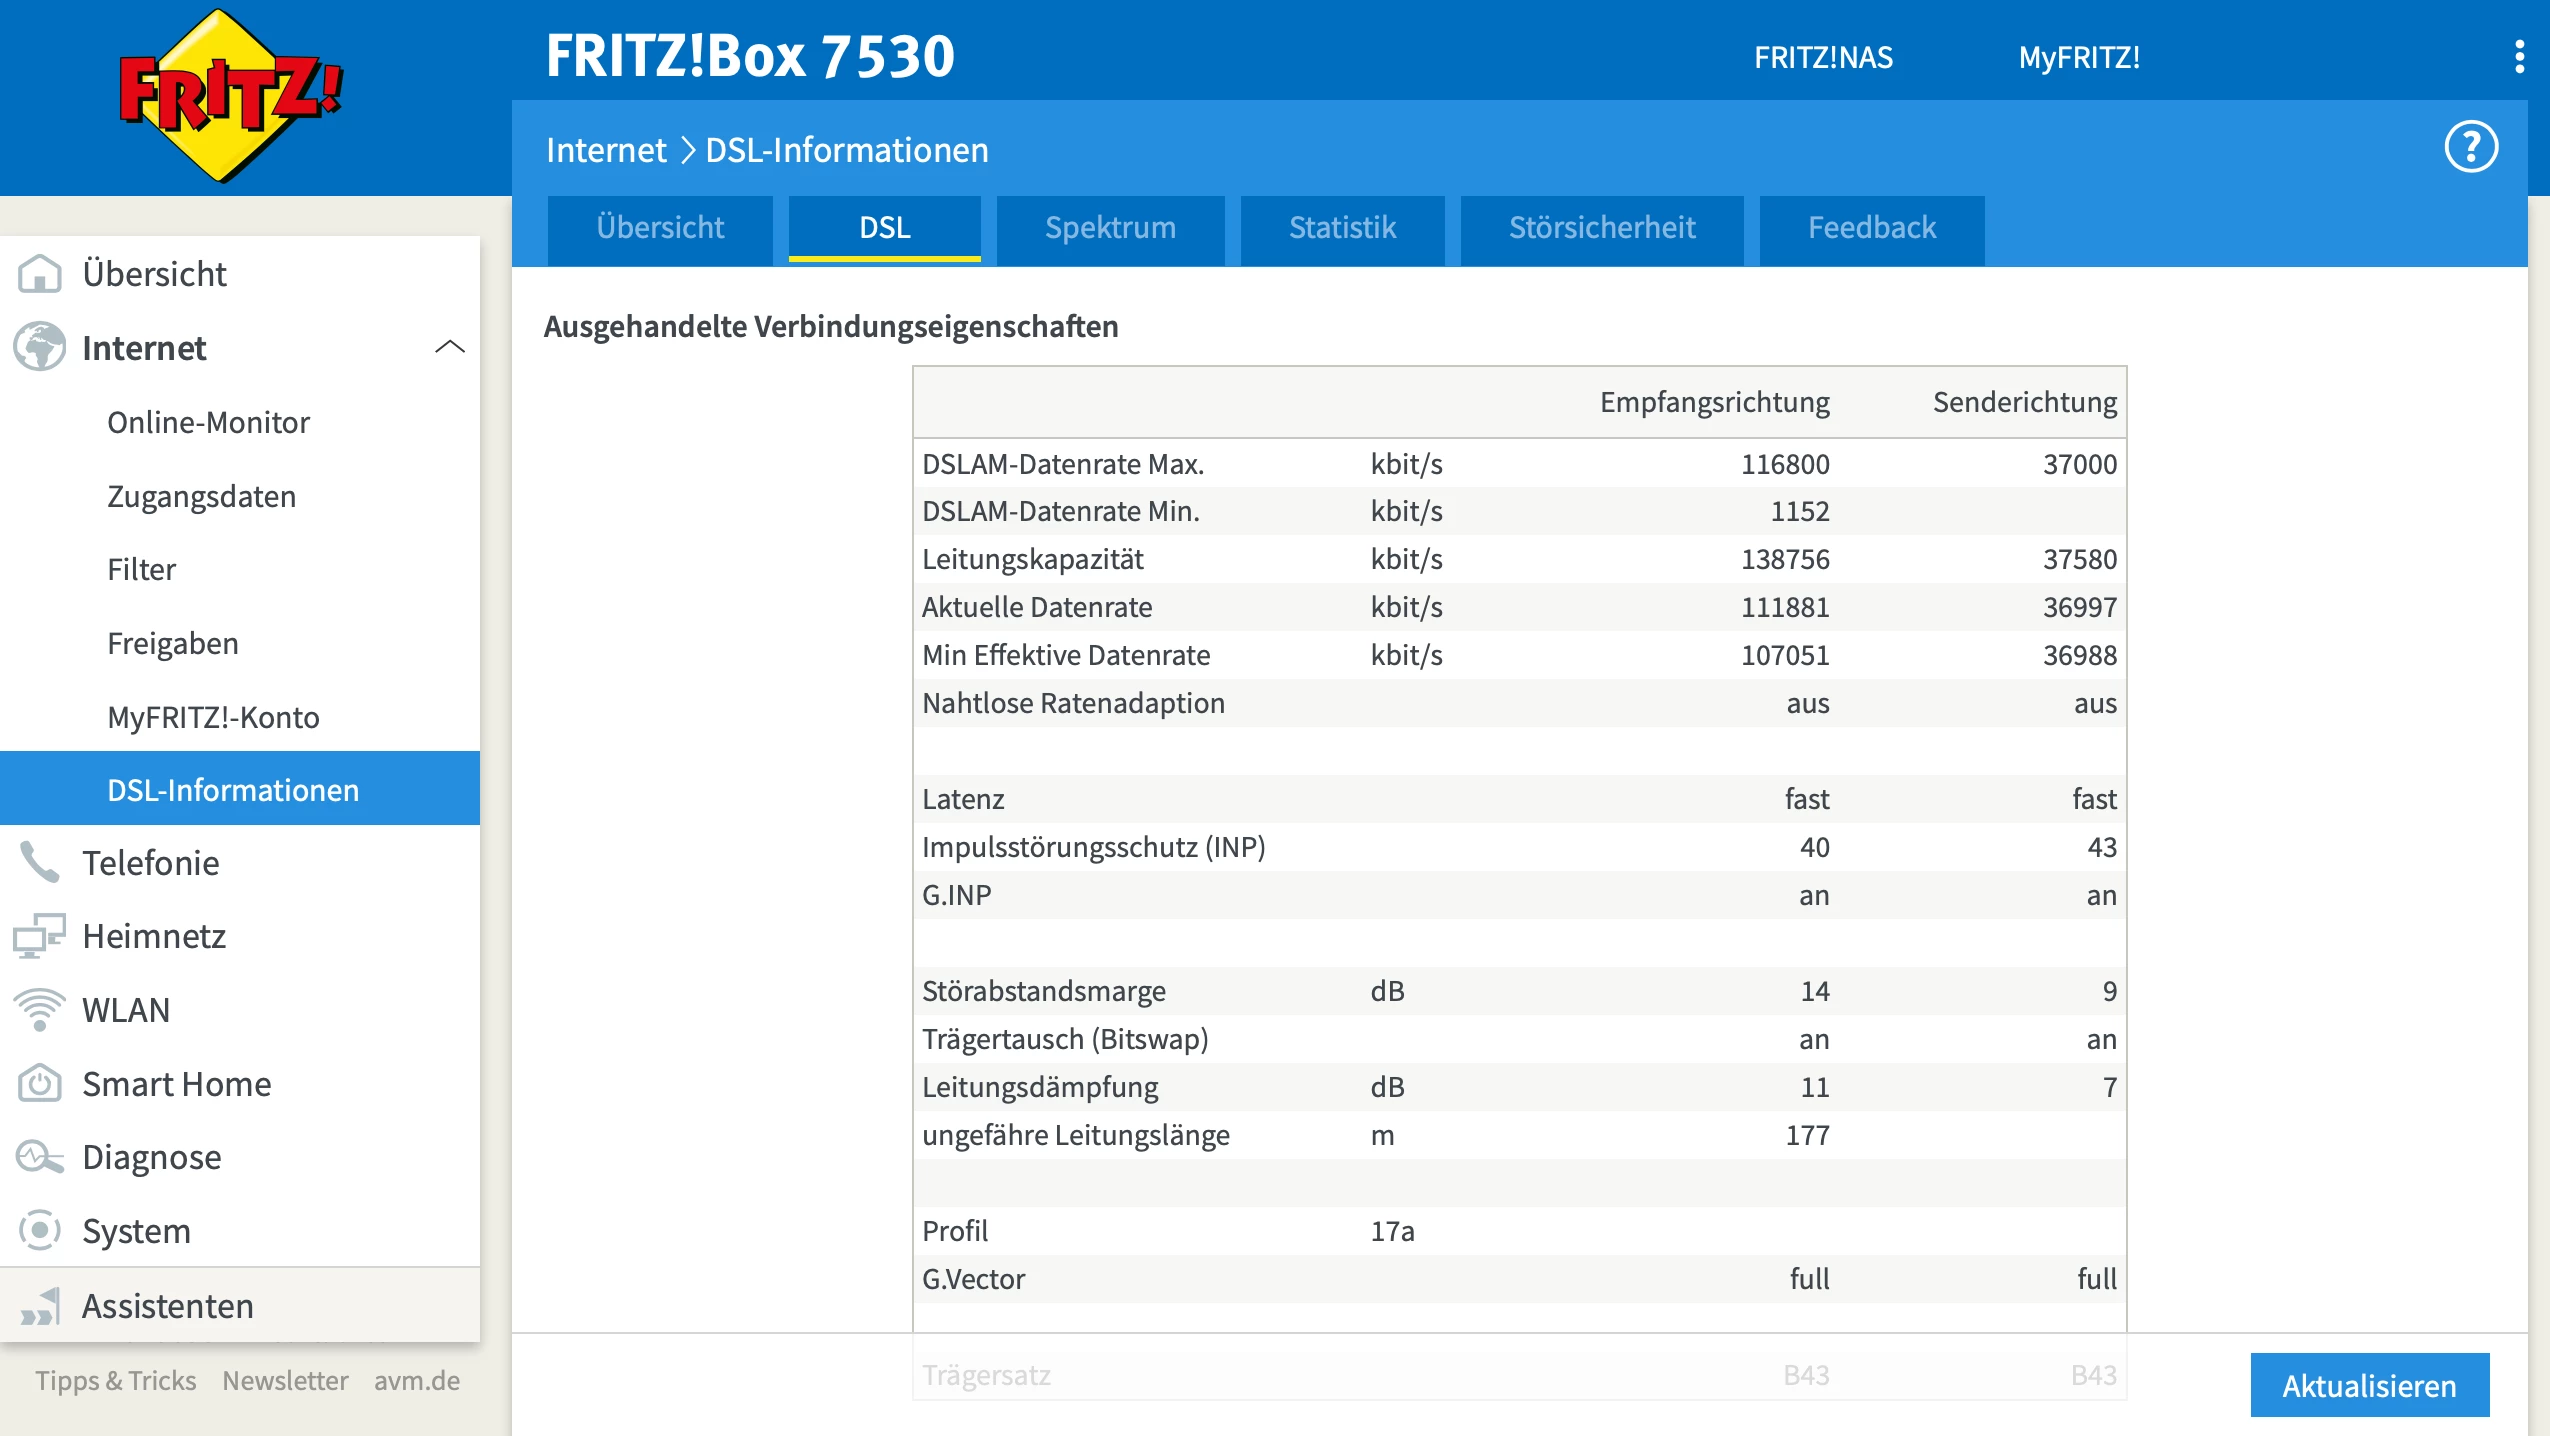Viewport: 2550px width, 1436px height.
Task: Click the Telefonie phone icon
Action: point(40,862)
